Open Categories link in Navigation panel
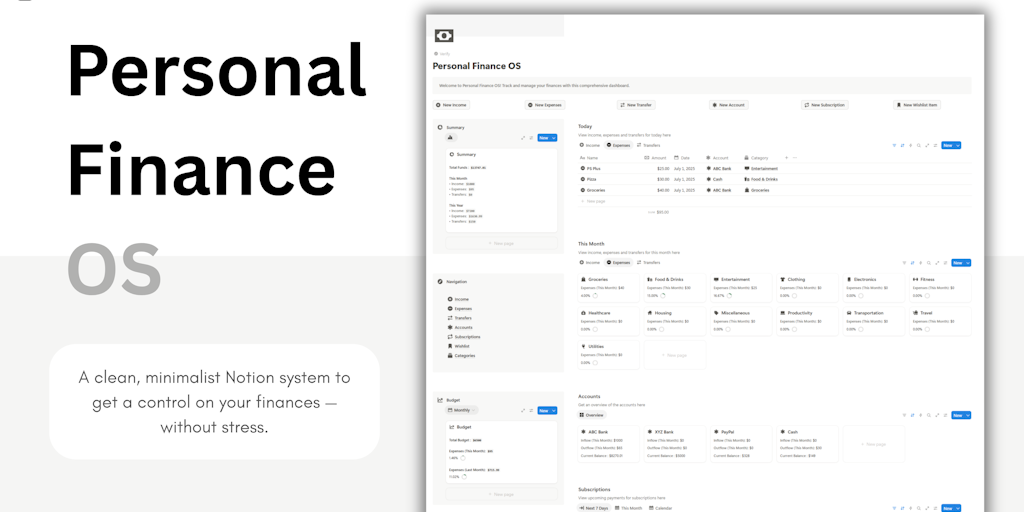 tap(461, 356)
